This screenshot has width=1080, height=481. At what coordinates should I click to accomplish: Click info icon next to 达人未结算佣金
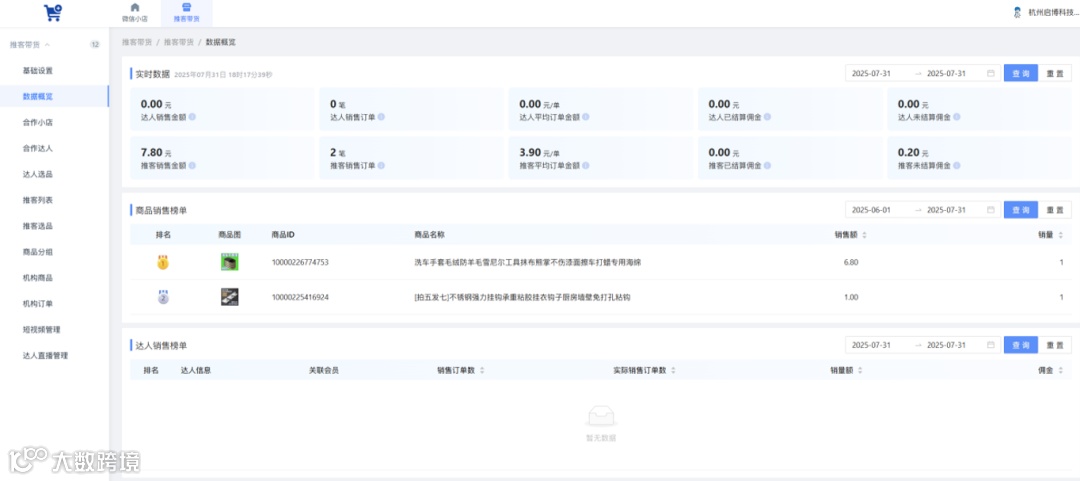click(955, 117)
